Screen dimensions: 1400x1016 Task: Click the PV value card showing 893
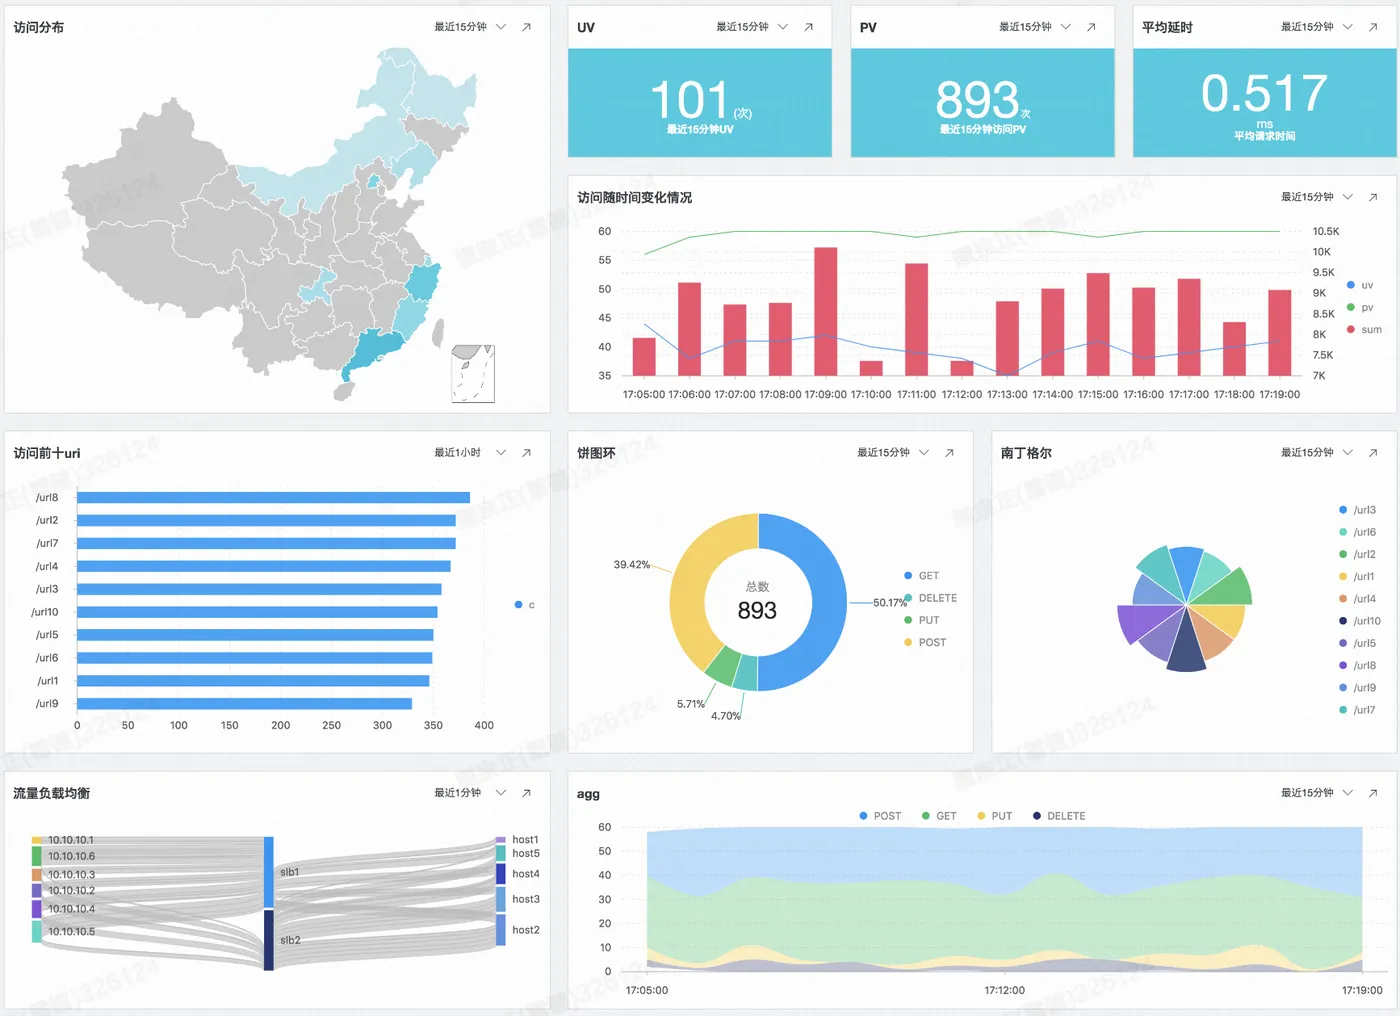pyautogui.click(x=982, y=103)
